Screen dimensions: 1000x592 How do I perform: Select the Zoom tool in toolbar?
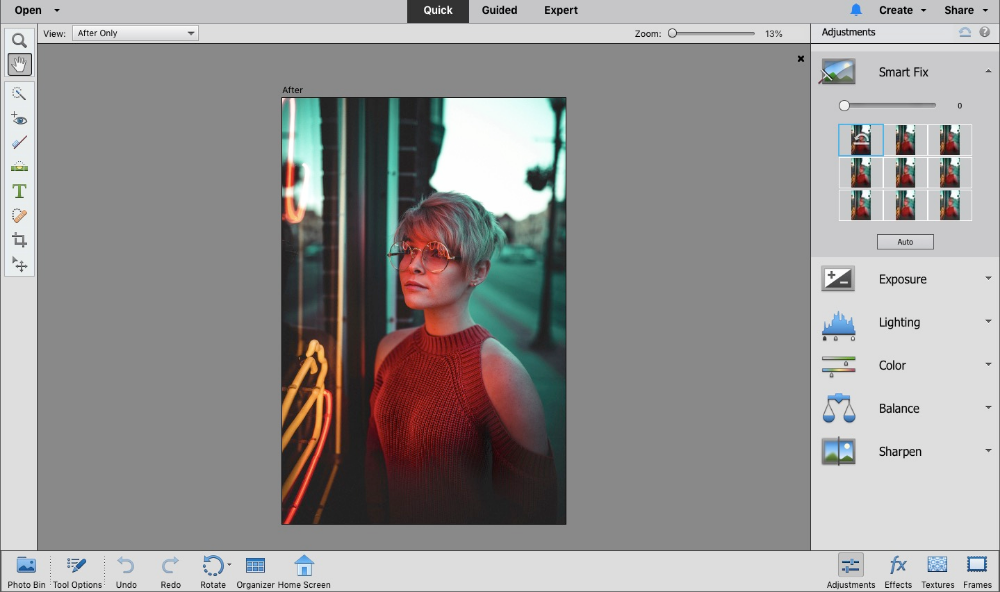click(19, 41)
